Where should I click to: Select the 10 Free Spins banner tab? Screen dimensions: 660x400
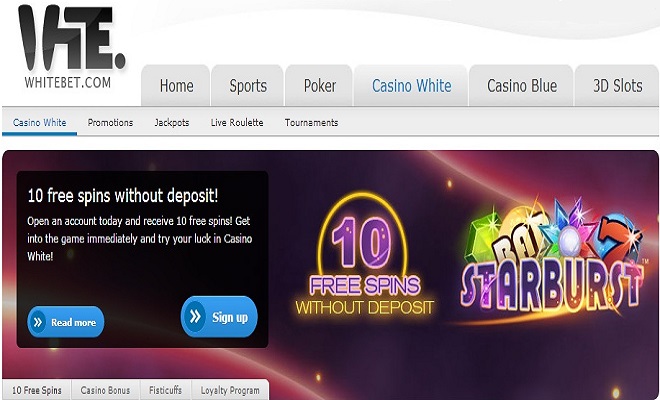[x=37, y=390]
